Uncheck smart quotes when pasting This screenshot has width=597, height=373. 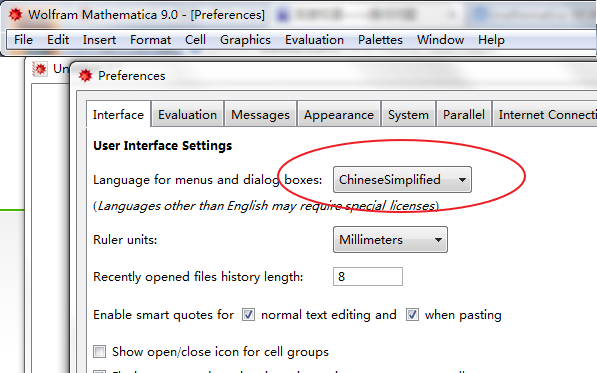(x=412, y=315)
